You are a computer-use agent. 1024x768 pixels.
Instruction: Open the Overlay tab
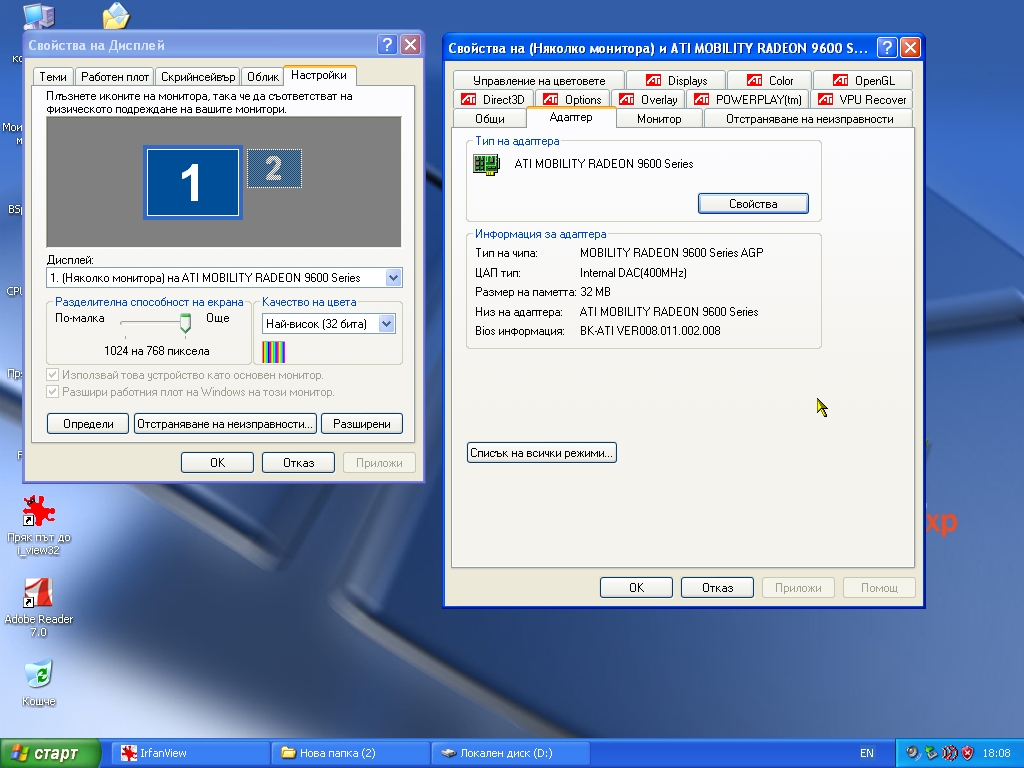point(648,99)
